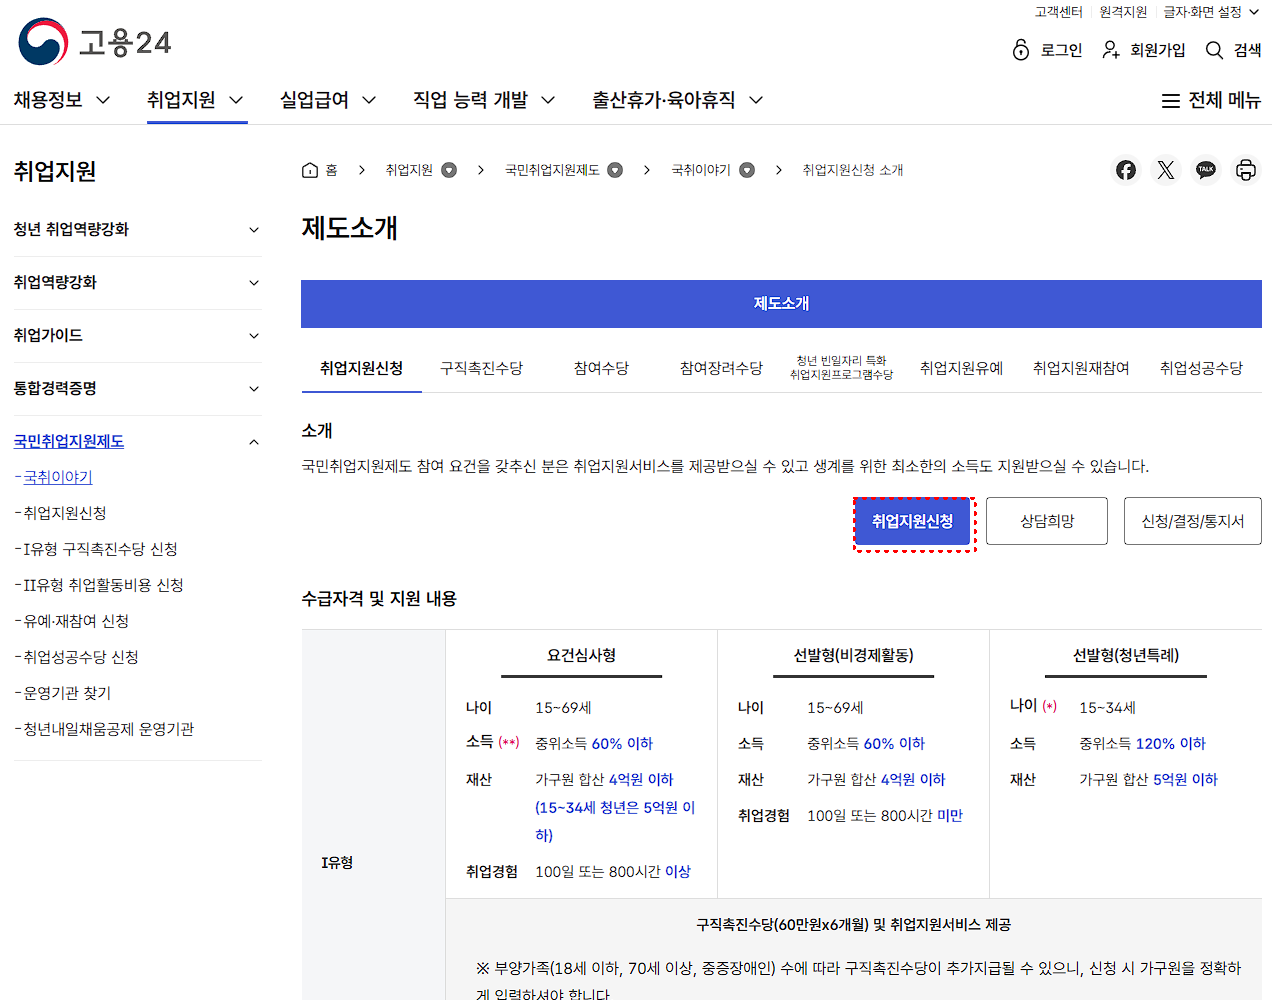This screenshot has width=1272, height=1000.
Task: Open 고객센터 link
Action: point(1059,12)
